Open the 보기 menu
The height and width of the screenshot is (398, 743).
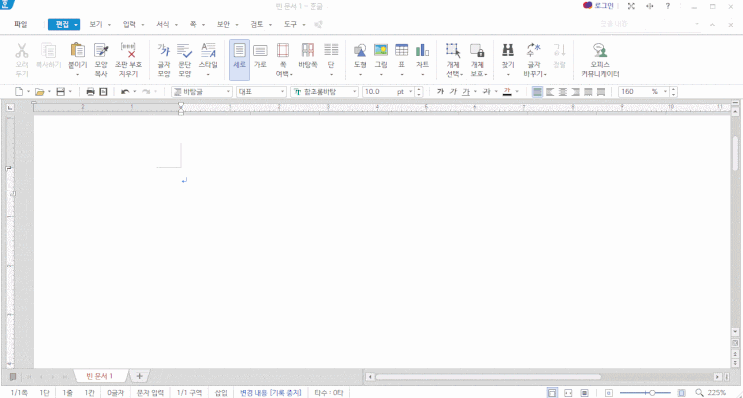point(96,25)
